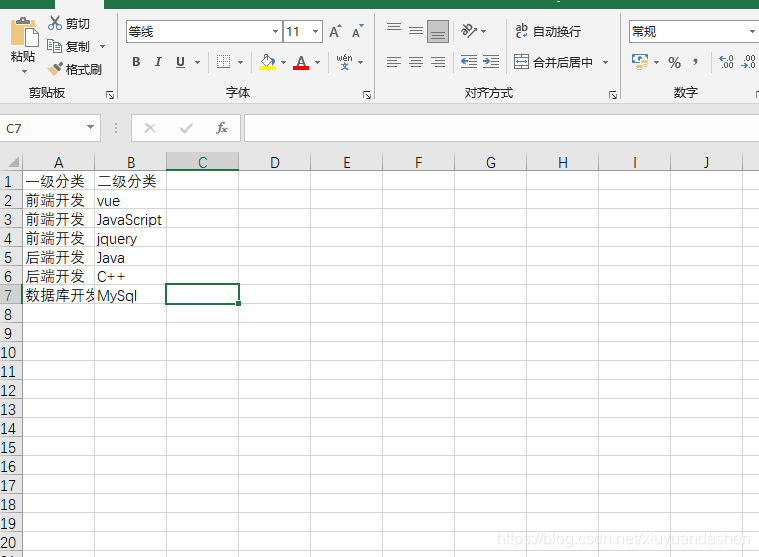Toggle Underline formatting
Image resolution: width=759 pixels, height=557 pixels.
pos(181,62)
